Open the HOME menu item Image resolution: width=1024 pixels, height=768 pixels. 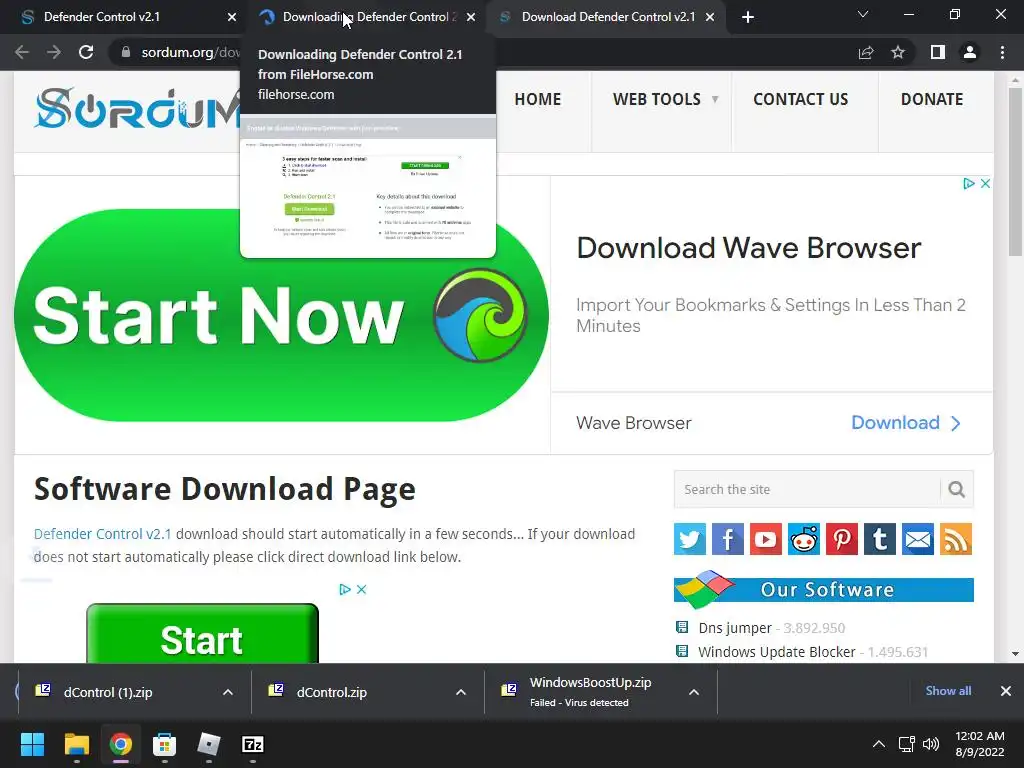click(537, 99)
